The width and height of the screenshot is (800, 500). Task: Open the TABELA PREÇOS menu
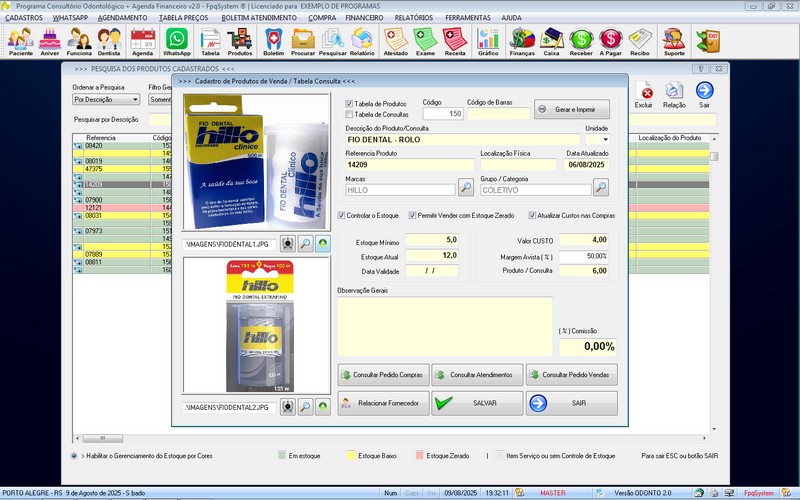(184, 17)
